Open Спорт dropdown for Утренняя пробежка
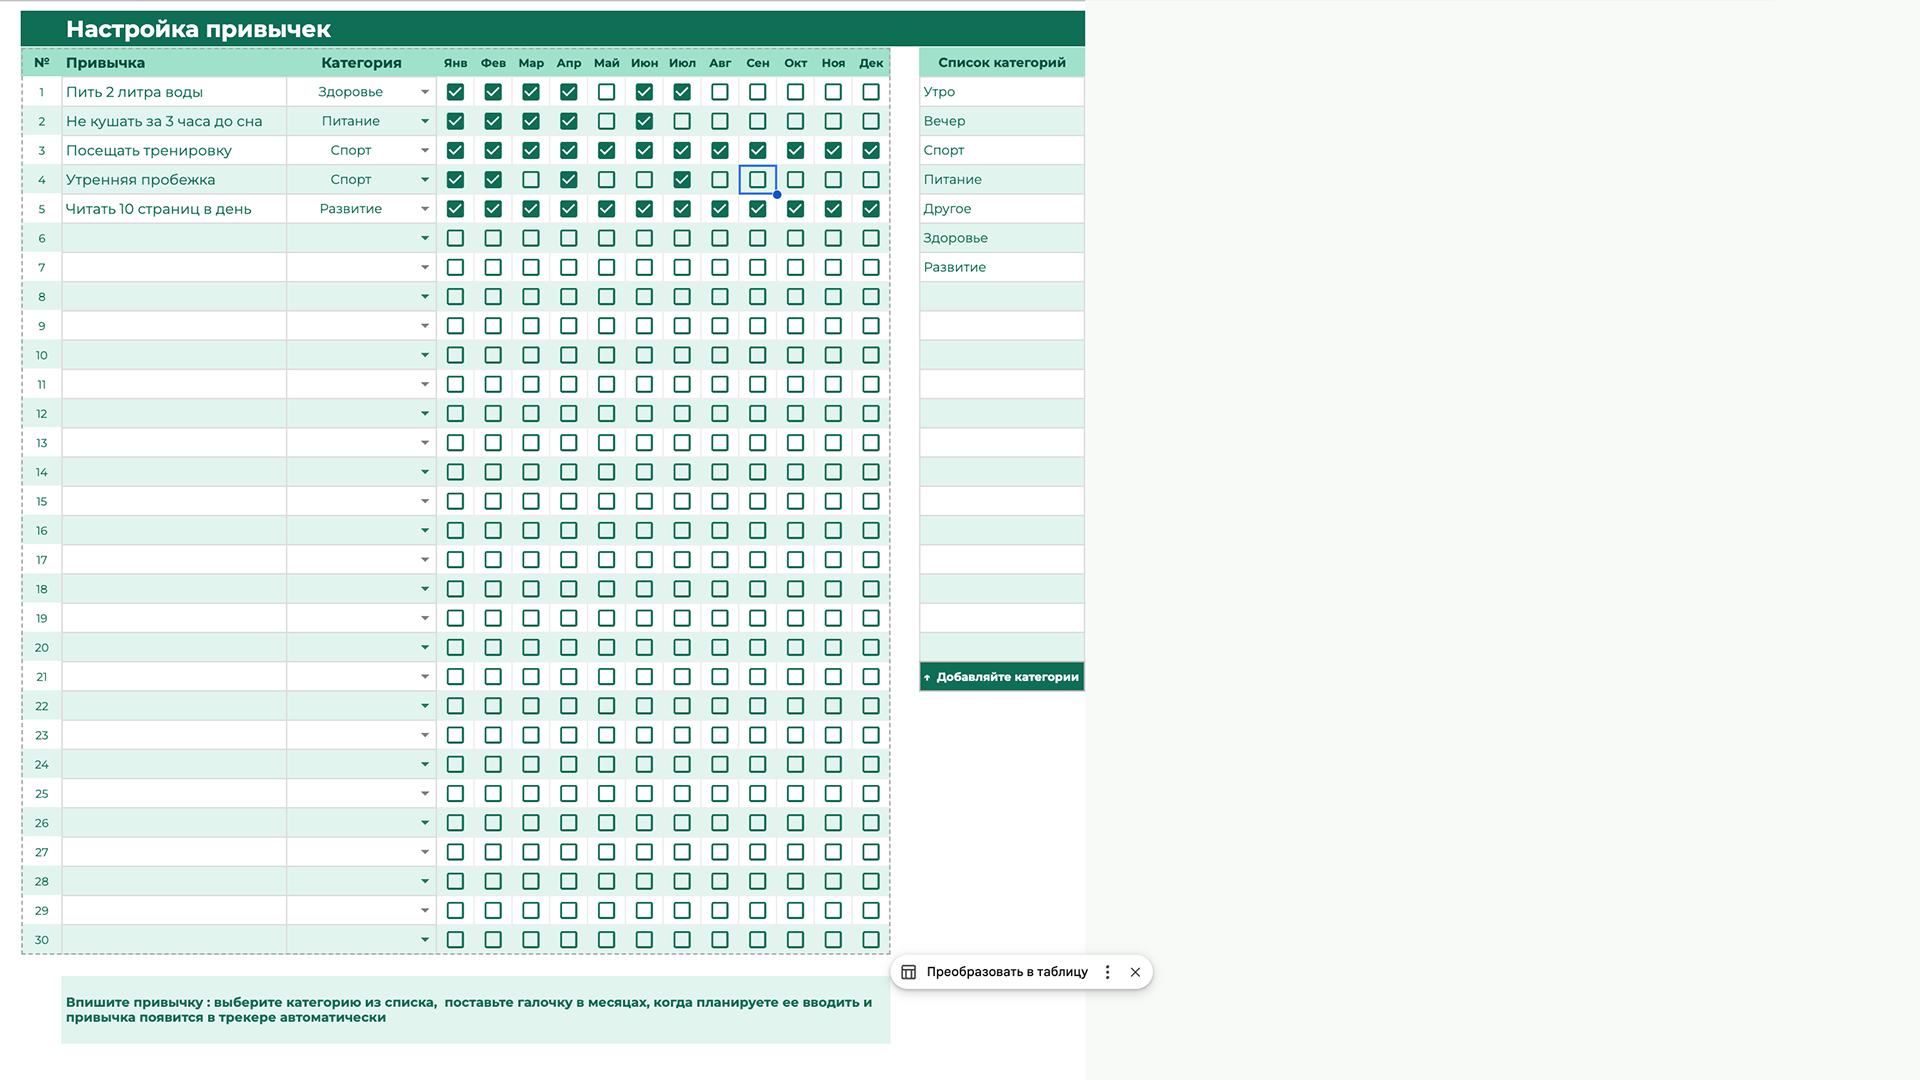Image resolution: width=1920 pixels, height=1080 pixels. click(425, 180)
